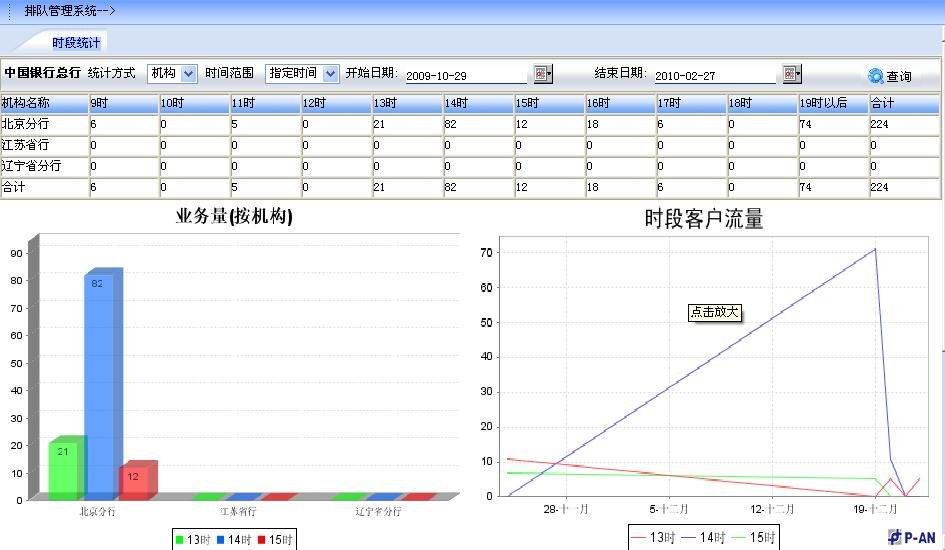Click the 12时 column header
The width and height of the screenshot is (945, 550).
click(337, 103)
